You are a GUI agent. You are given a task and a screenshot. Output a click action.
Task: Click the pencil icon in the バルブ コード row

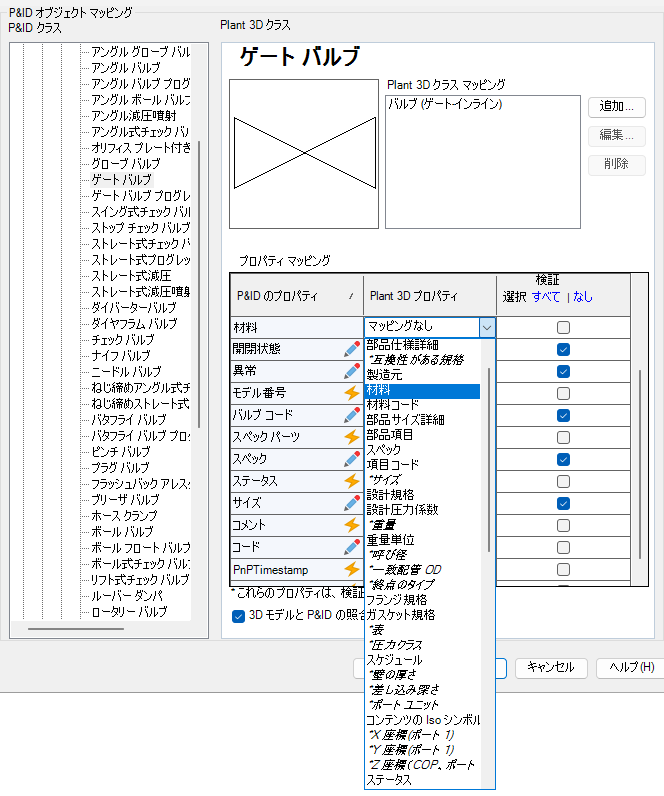(x=352, y=415)
